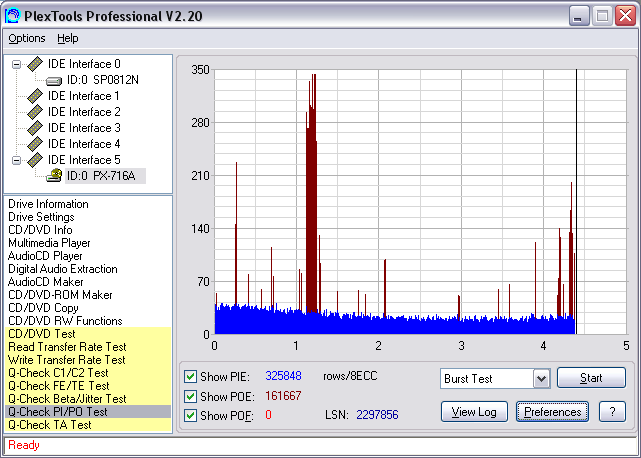Screen dimensions: 641x458
Task: Uncheck the Show POE checkbox
Action: pyautogui.click(x=190, y=396)
